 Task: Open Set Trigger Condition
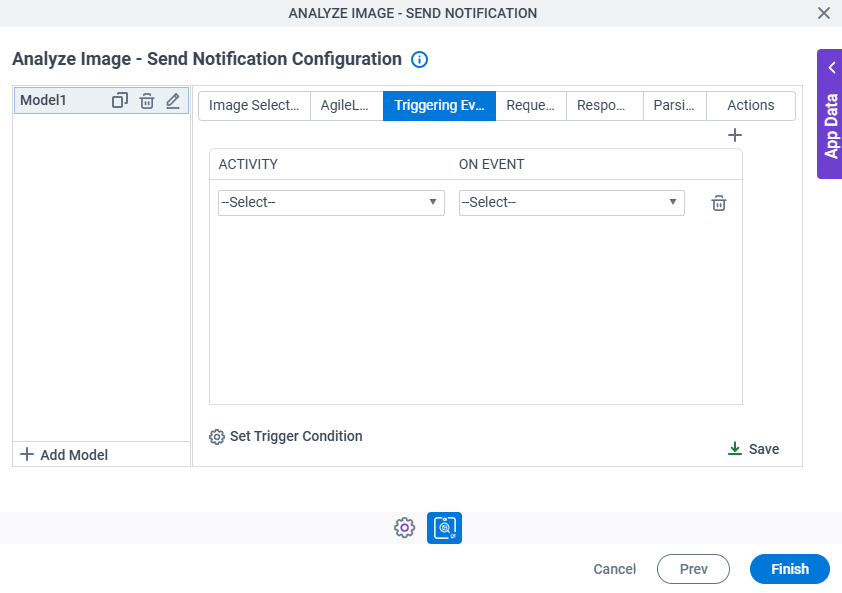point(286,436)
